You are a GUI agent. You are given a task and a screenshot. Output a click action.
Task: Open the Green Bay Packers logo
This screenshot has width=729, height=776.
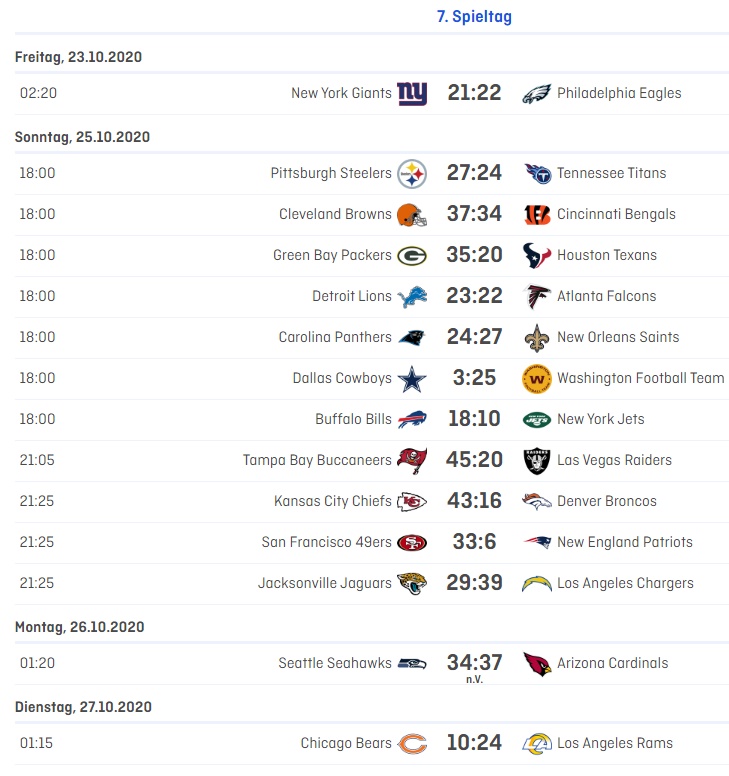(412, 255)
